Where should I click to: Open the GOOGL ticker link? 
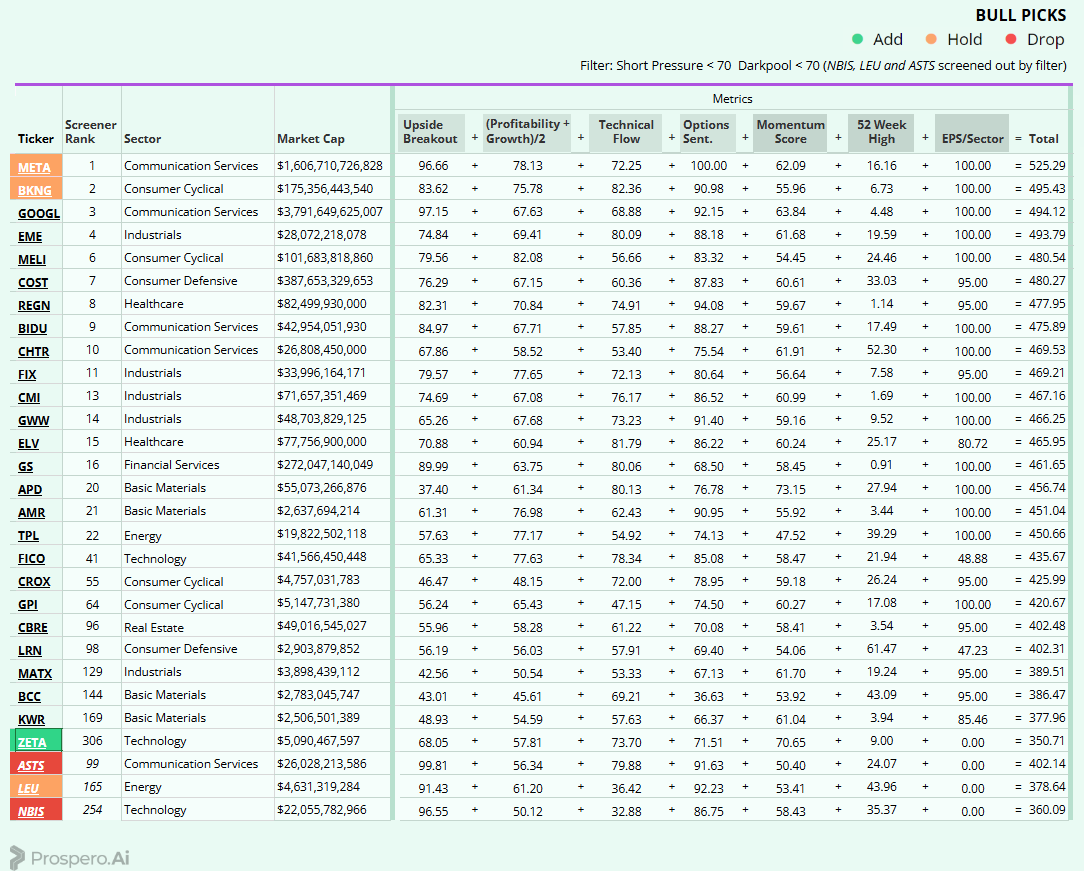39,214
